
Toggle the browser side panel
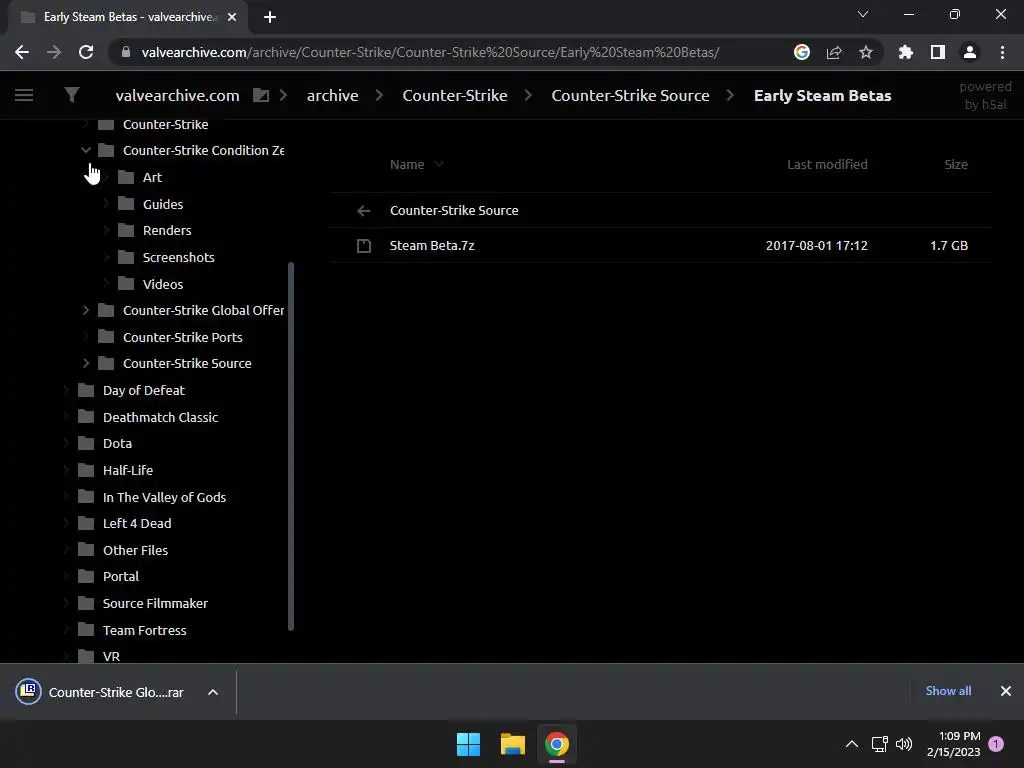(x=938, y=52)
